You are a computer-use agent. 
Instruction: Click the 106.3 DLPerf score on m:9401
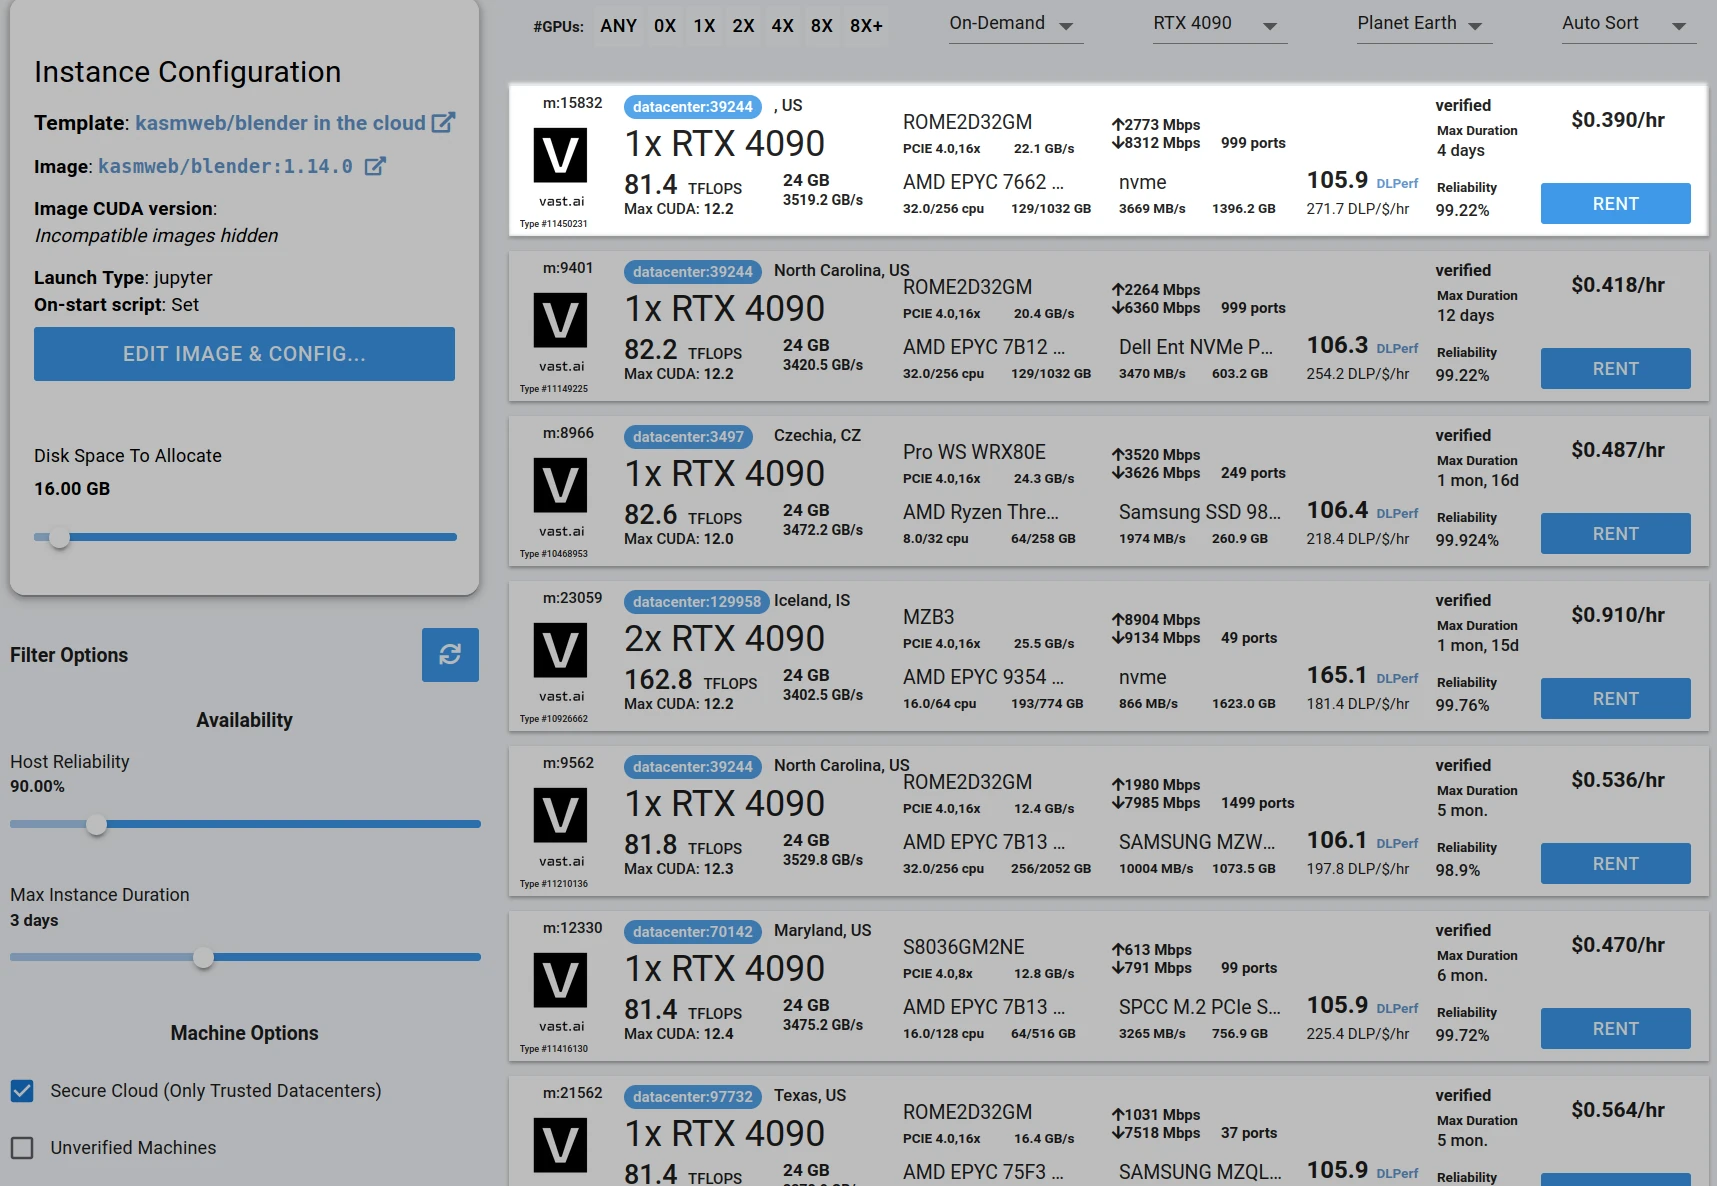[1337, 345]
